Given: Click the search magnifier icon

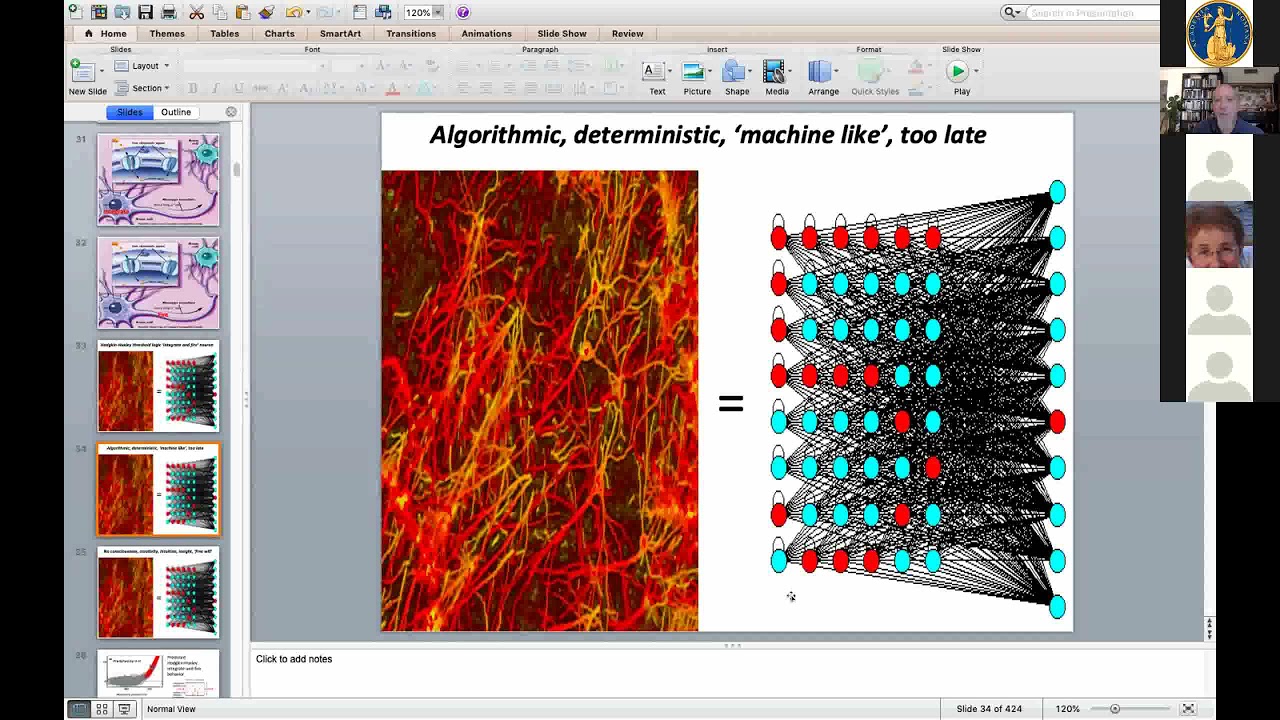Looking at the screenshot, I should click(1011, 12).
